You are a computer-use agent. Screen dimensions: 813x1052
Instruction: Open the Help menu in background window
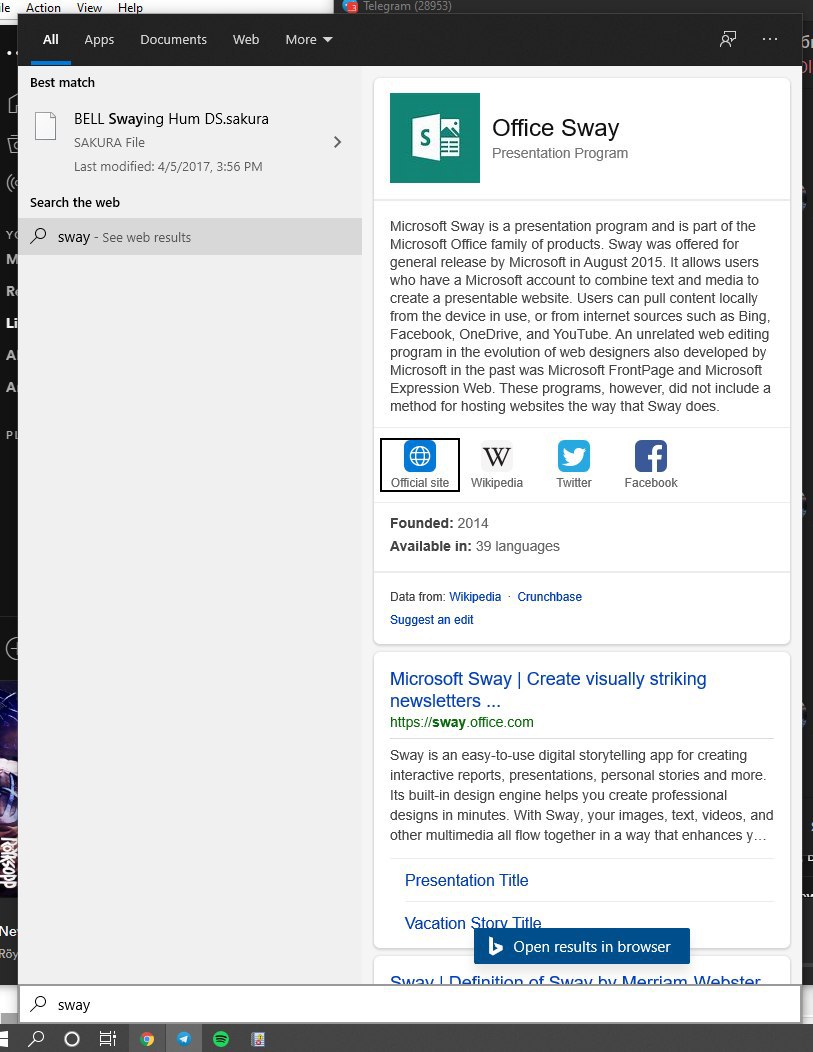coord(130,7)
